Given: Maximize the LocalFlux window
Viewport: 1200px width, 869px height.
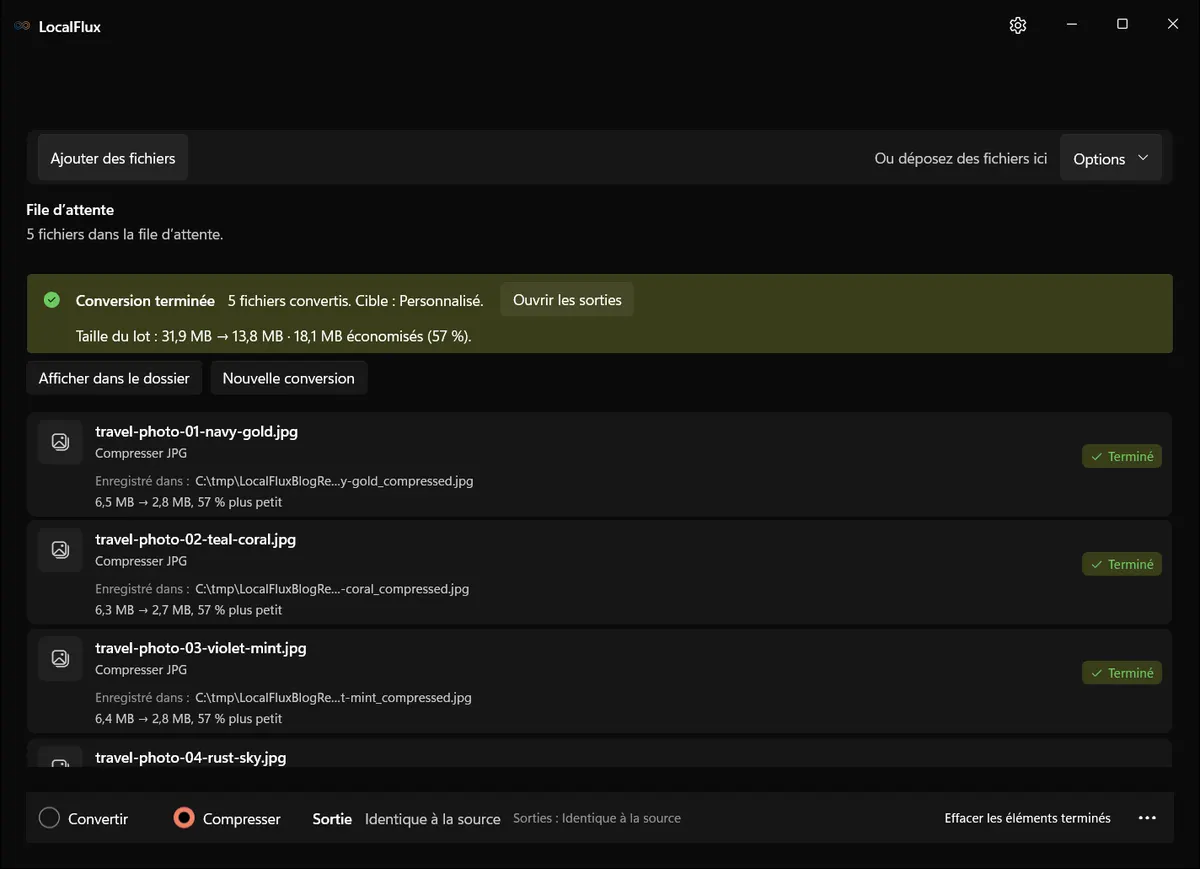Looking at the screenshot, I should click(x=1122, y=25).
